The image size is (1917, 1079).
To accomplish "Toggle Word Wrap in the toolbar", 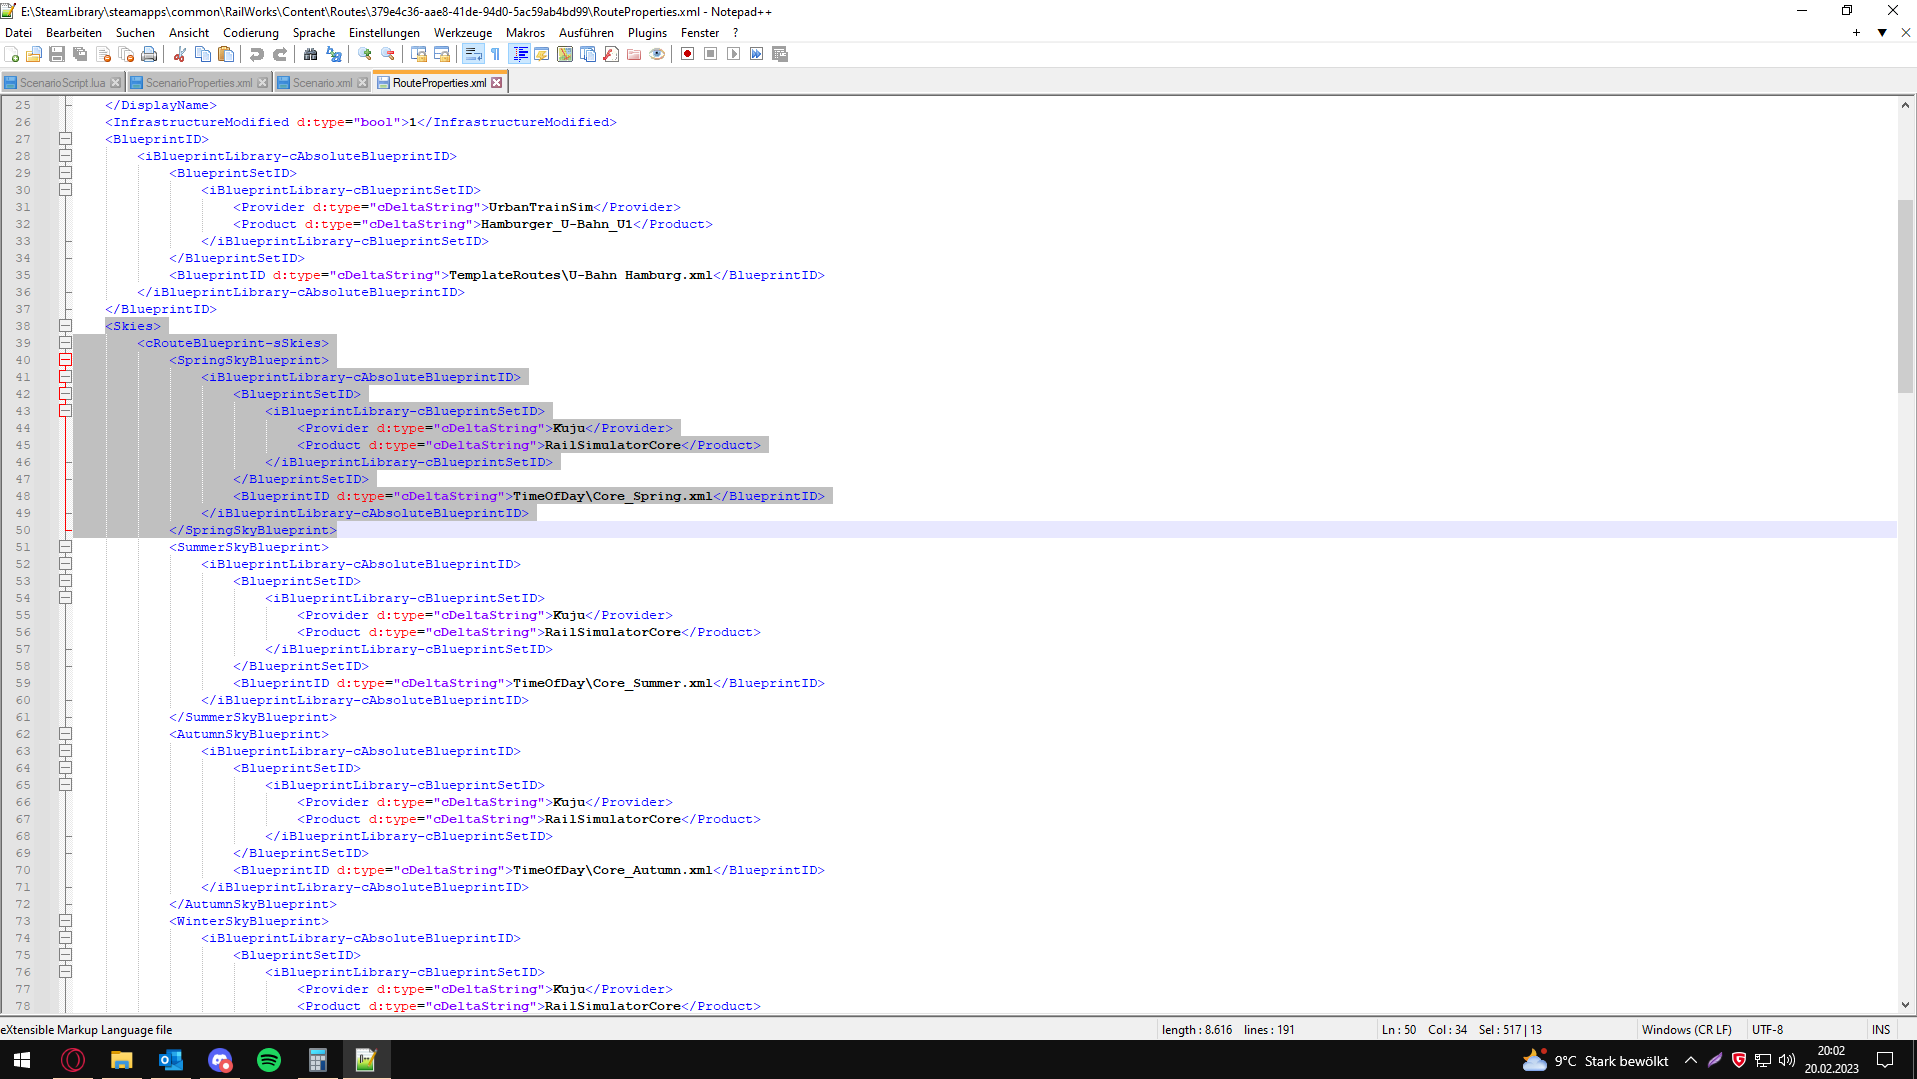I will click(473, 54).
